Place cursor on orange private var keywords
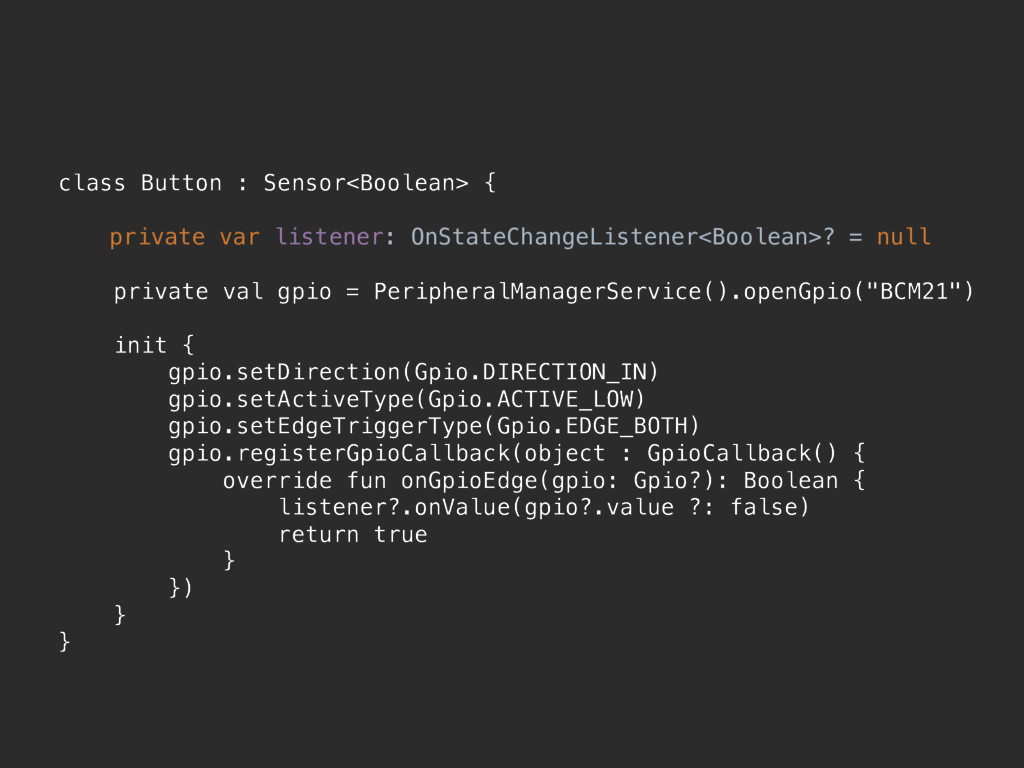Screen dimensions: 1024x768 pyautogui.click(x=185, y=237)
